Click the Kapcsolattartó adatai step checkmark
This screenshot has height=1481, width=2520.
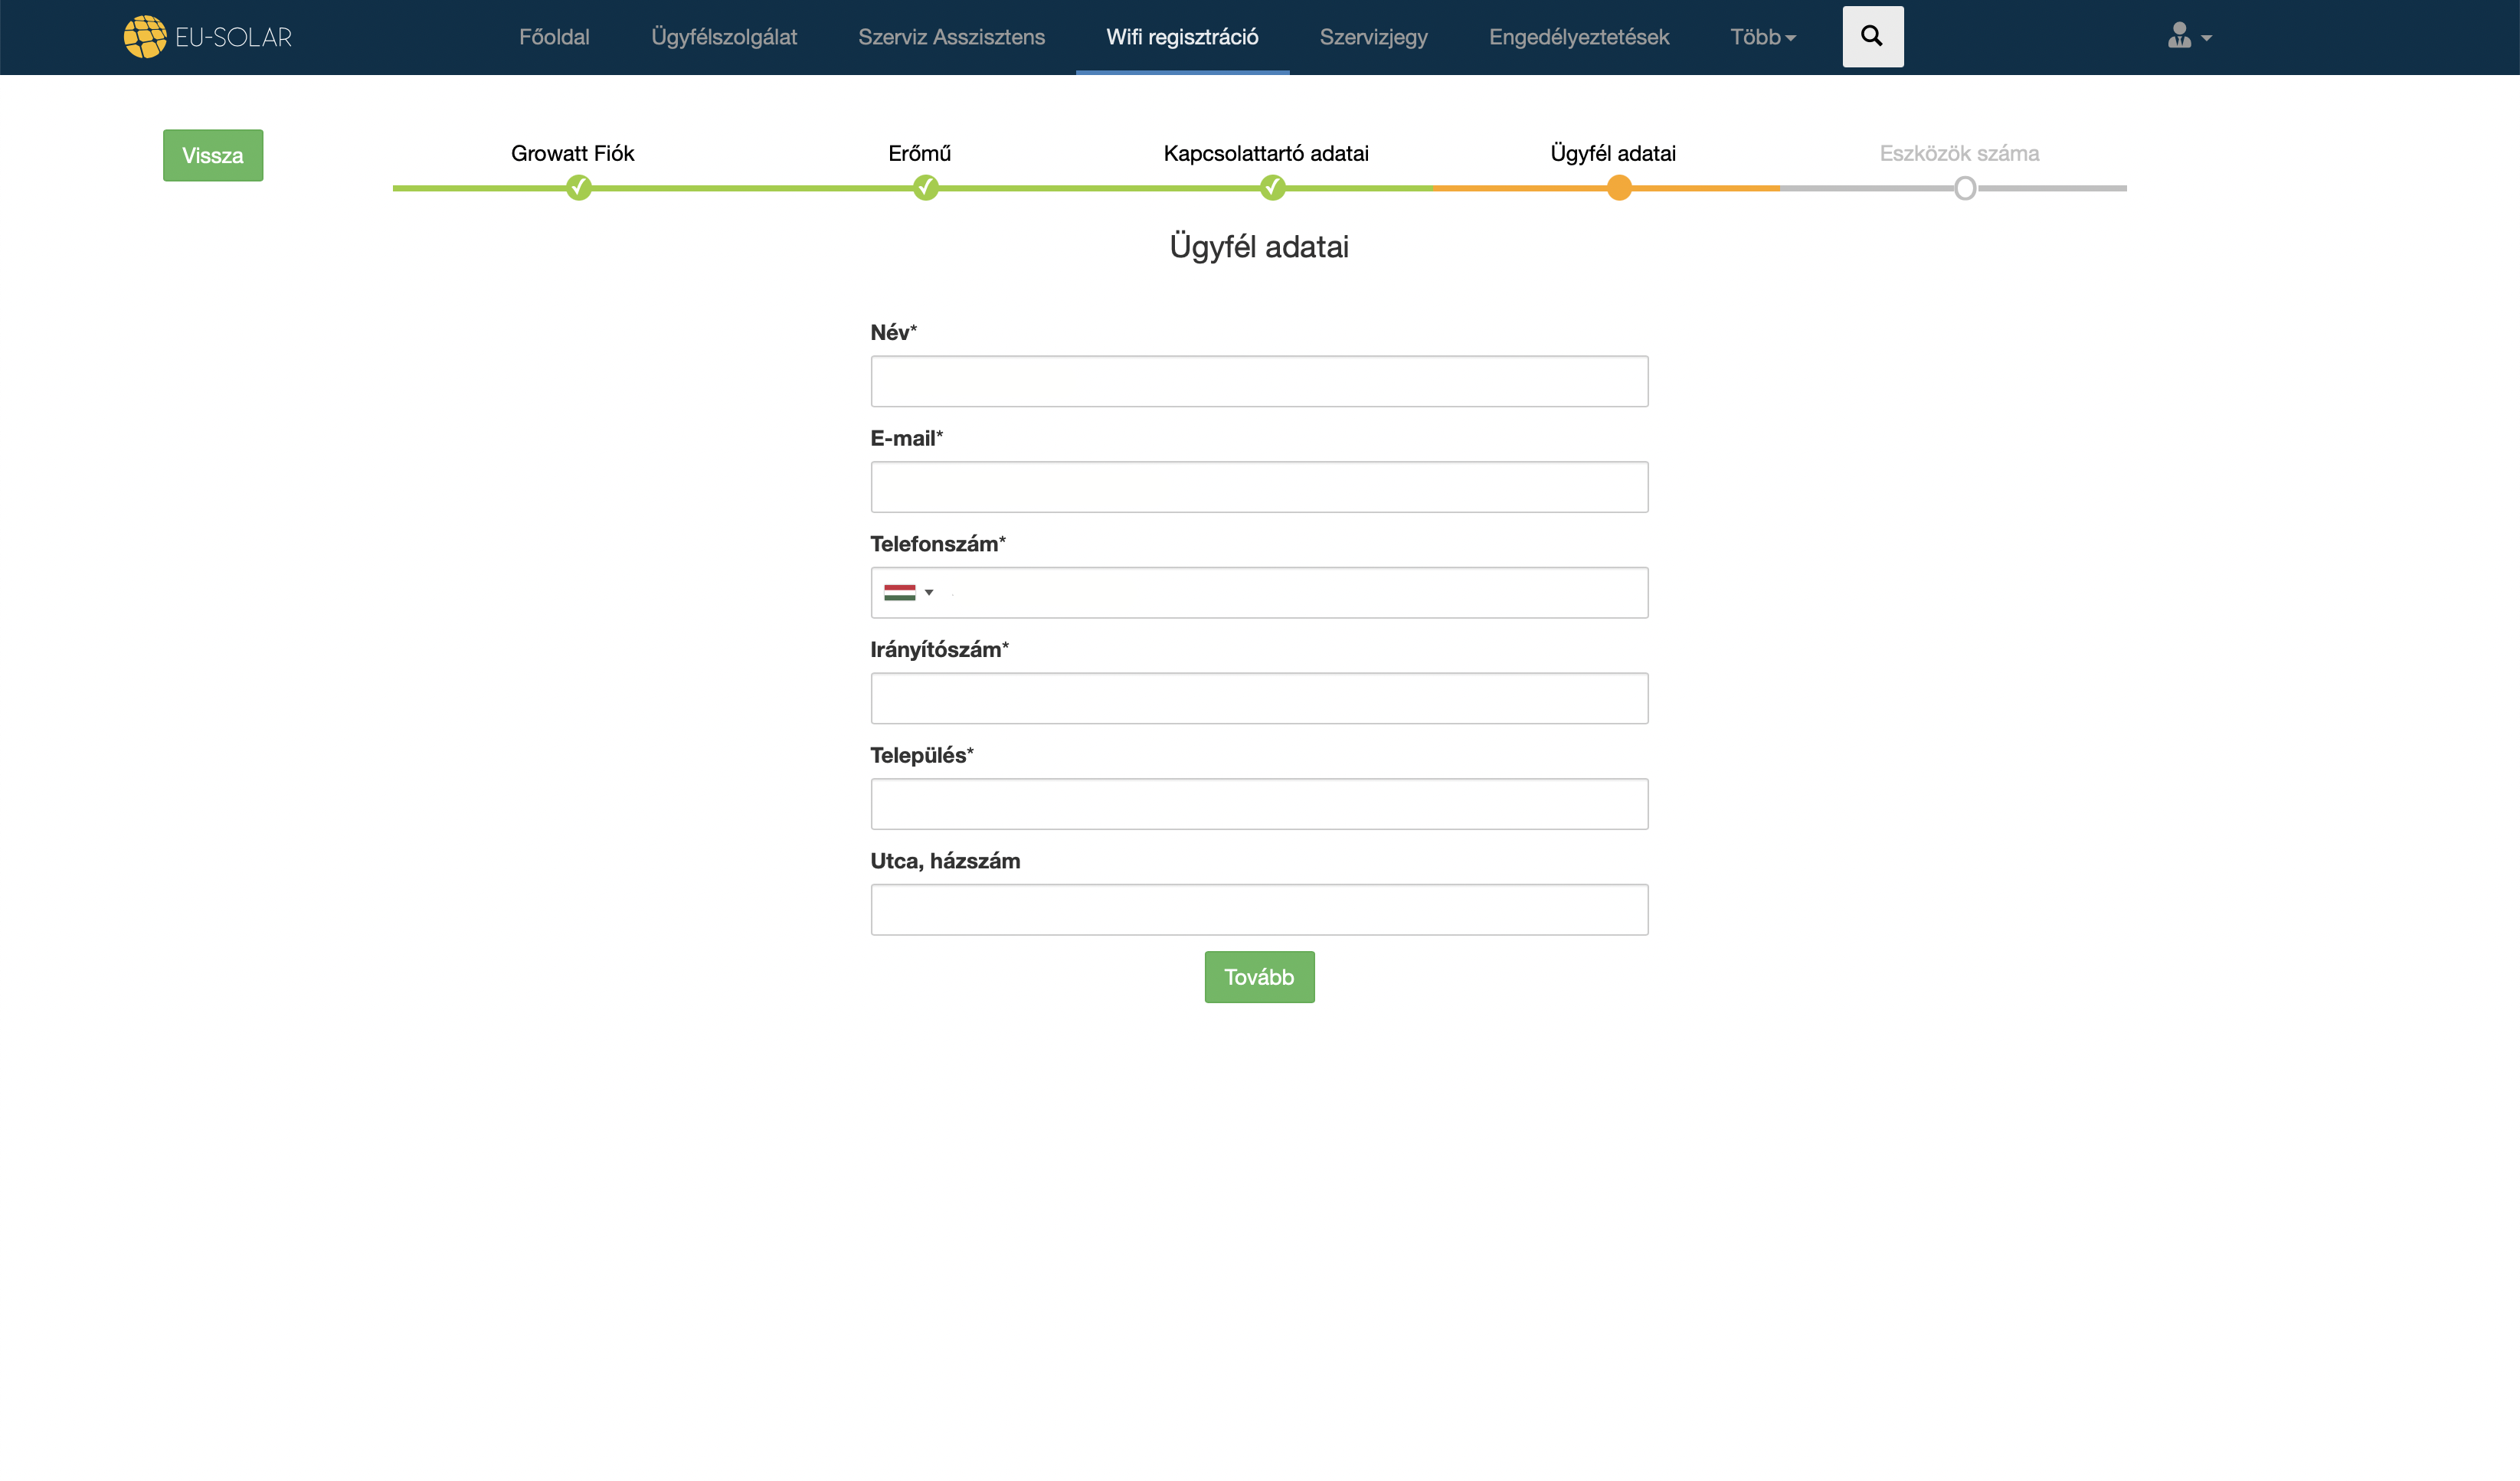pyautogui.click(x=1272, y=187)
